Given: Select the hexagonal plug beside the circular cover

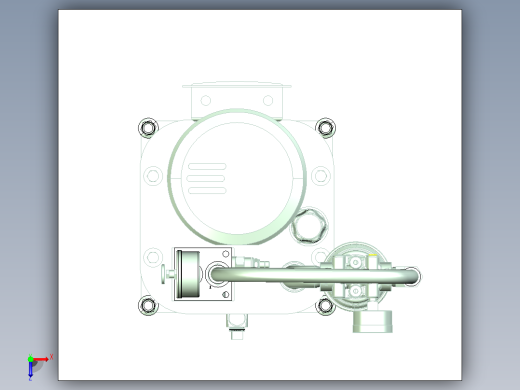Looking at the screenshot, I should point(309,226).
